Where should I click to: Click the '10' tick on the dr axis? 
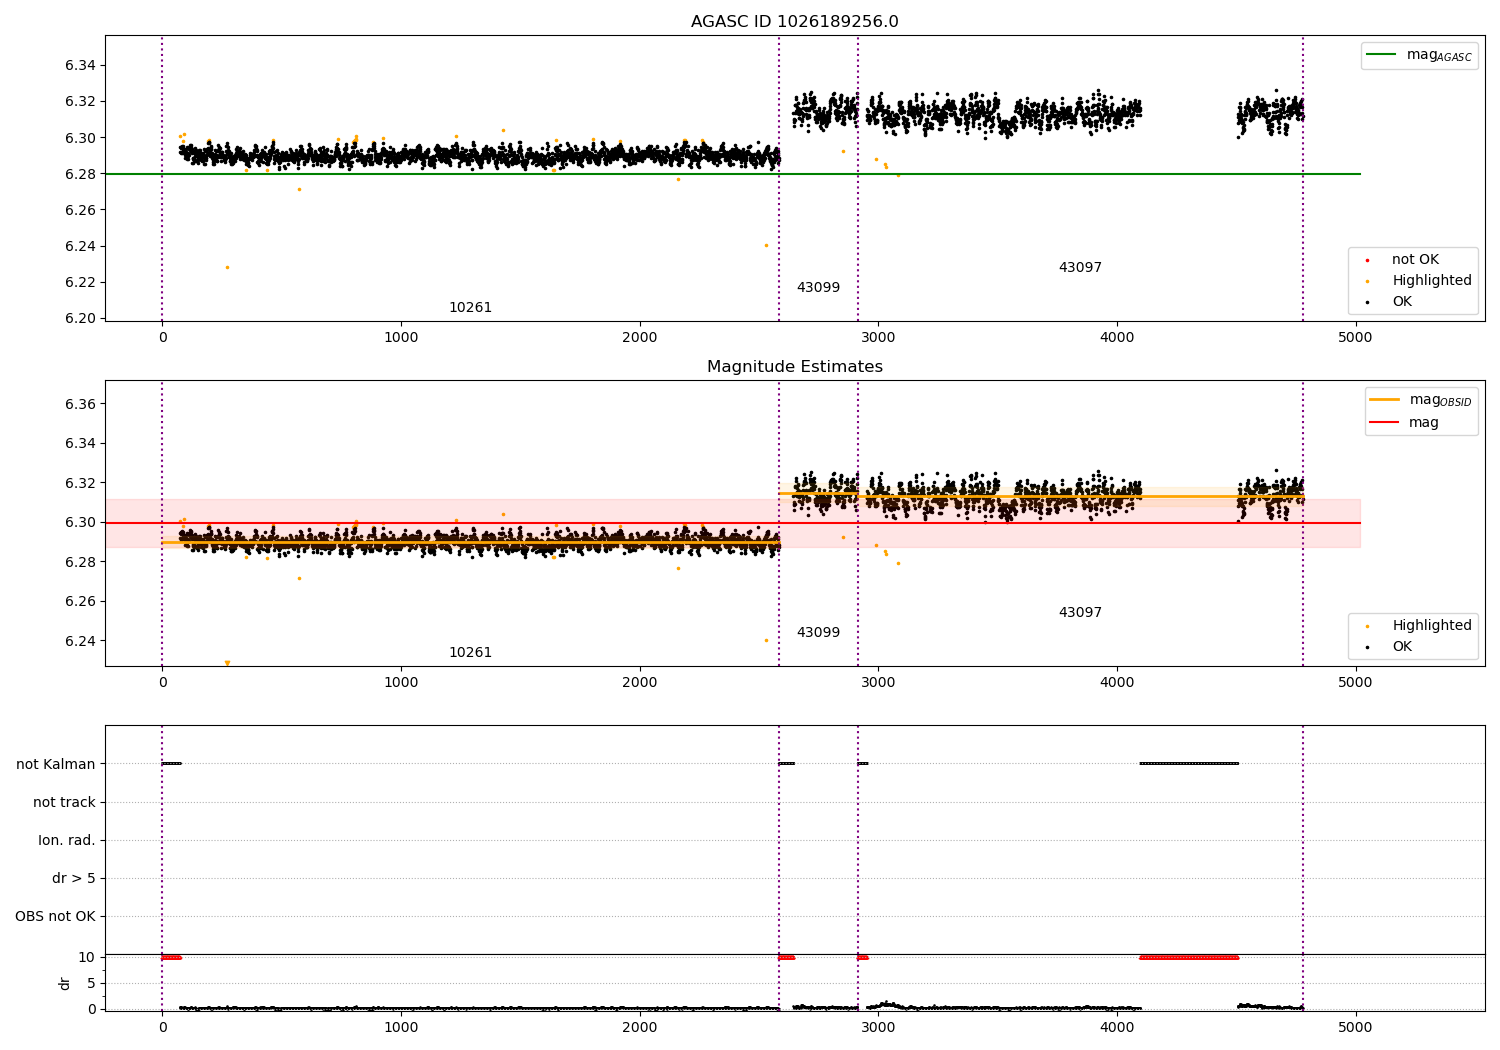pyautogui.click(x=87, y=957)
